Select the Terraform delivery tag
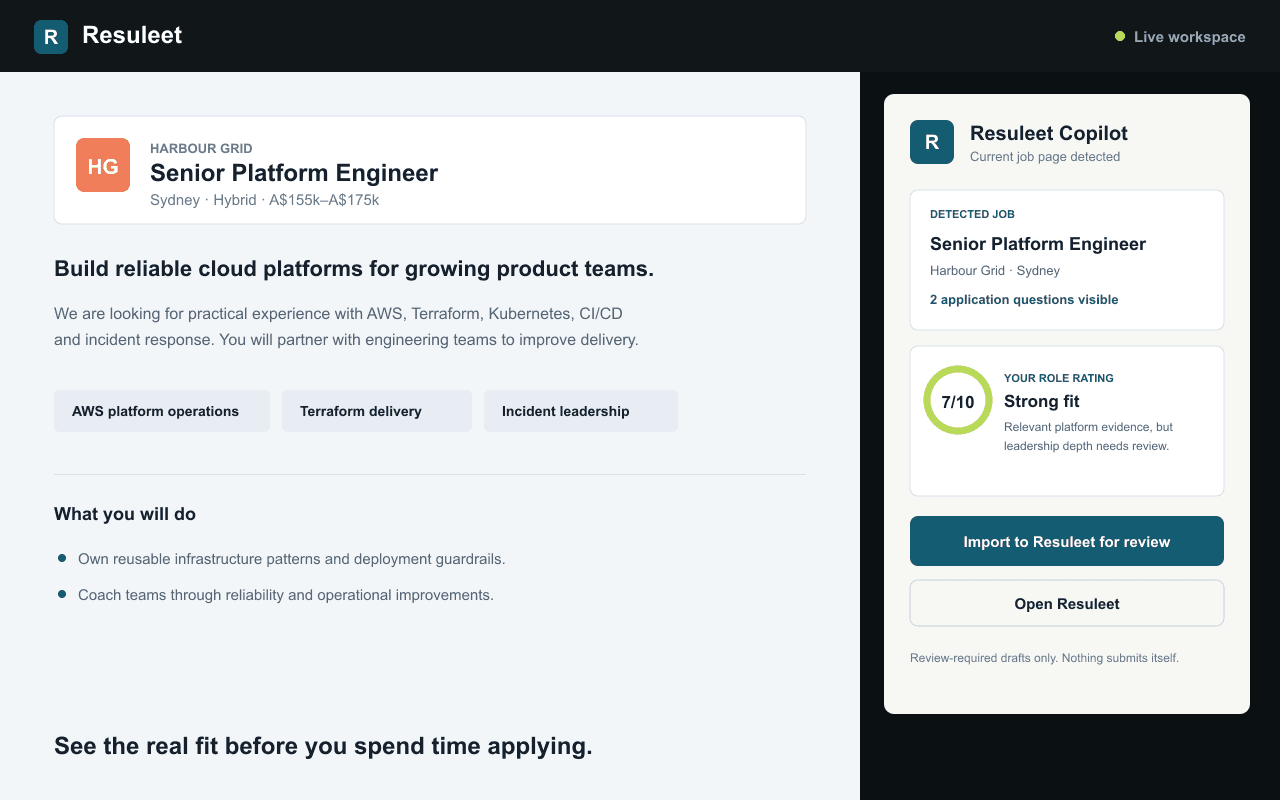Screen dimensions: 1280x800 pos(377,411)
